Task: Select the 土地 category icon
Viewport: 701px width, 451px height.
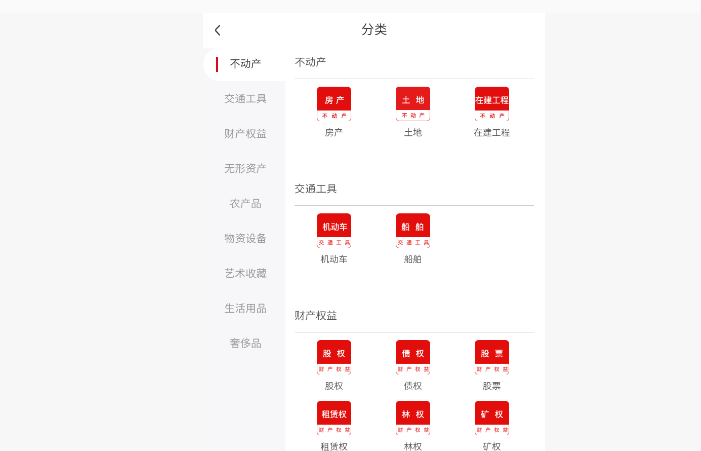Action: coord(413,105)
